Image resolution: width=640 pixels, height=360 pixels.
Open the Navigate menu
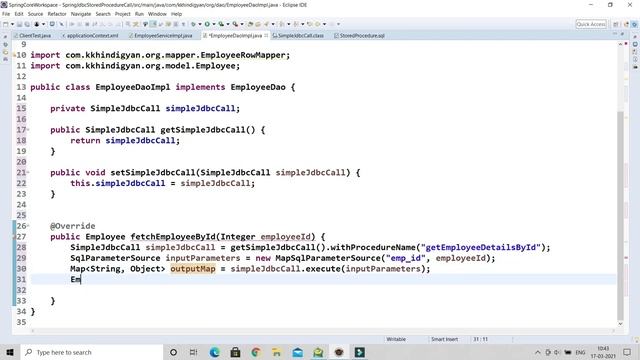(81, 14)
